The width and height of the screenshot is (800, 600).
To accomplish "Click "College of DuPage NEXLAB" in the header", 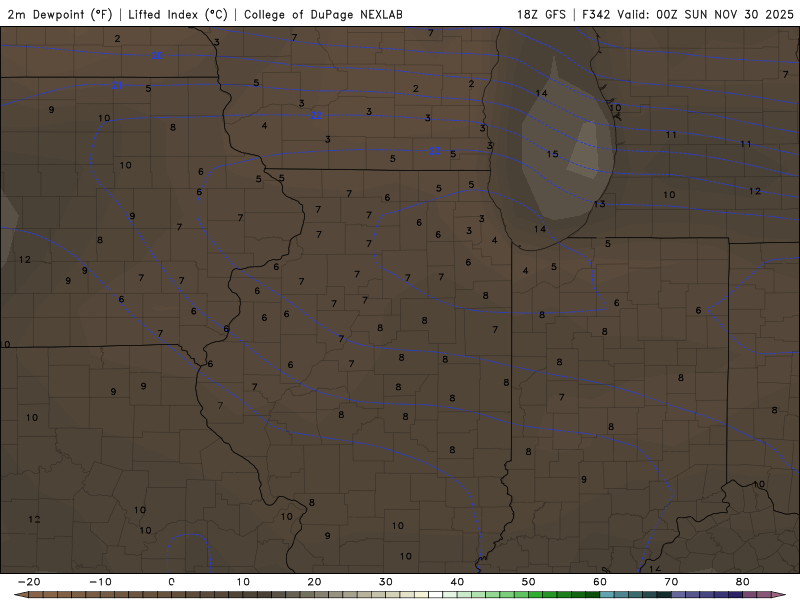I will point(323,14).
